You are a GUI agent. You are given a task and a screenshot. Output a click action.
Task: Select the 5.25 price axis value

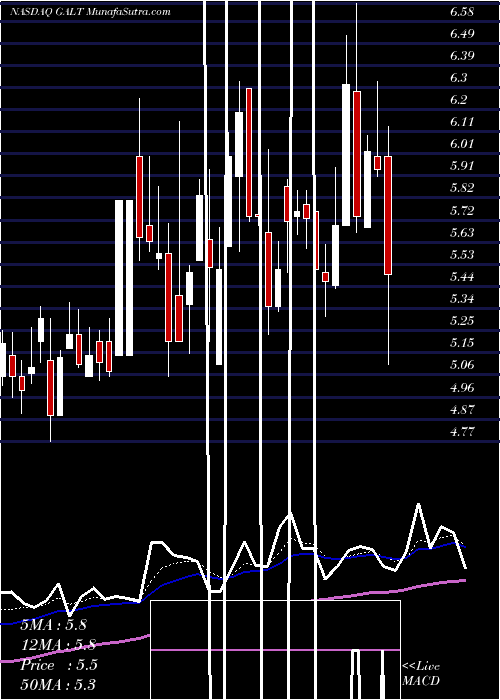[462, 321]
